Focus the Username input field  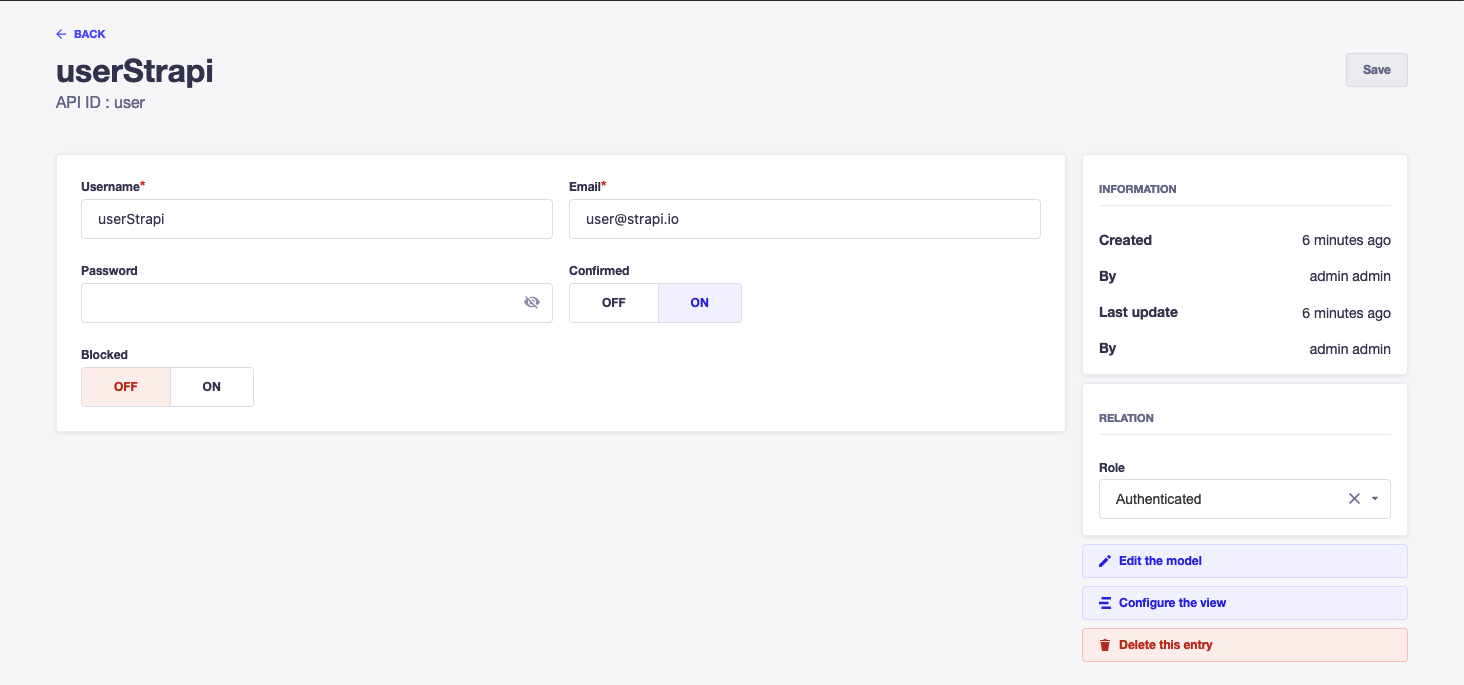pos(317,219)
